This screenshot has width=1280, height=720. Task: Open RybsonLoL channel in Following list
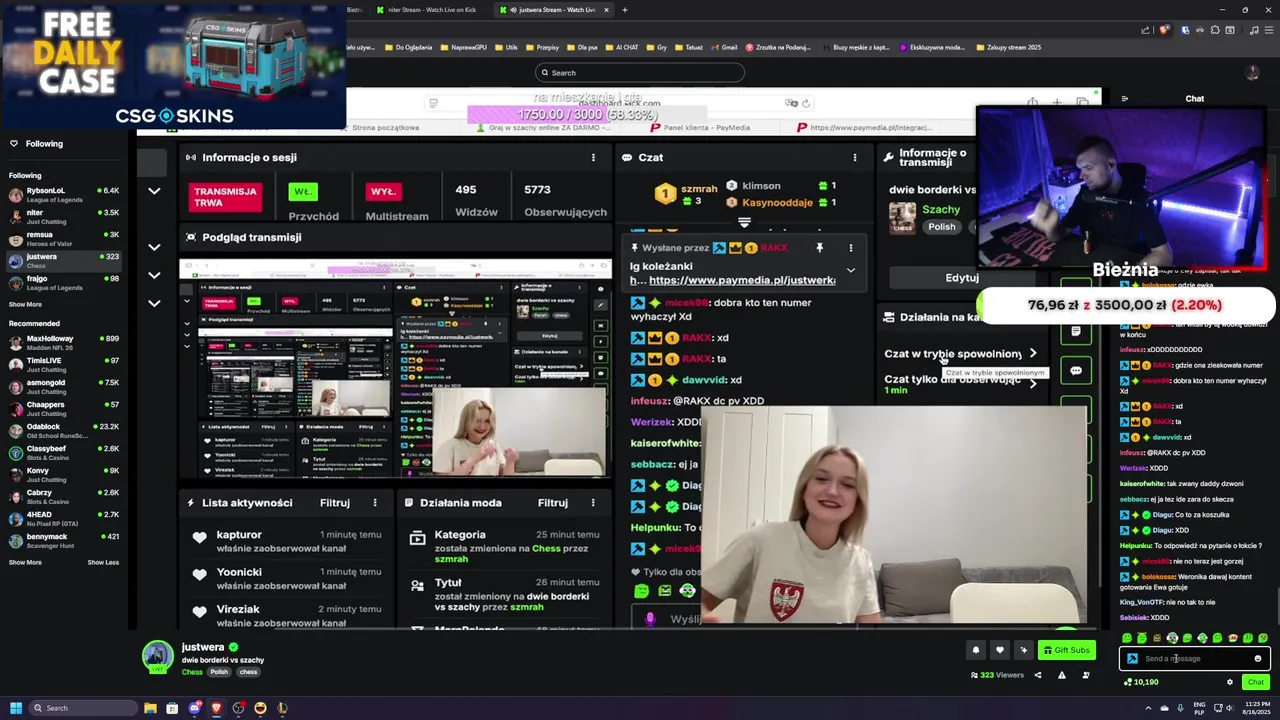click(x=64, y=194)
